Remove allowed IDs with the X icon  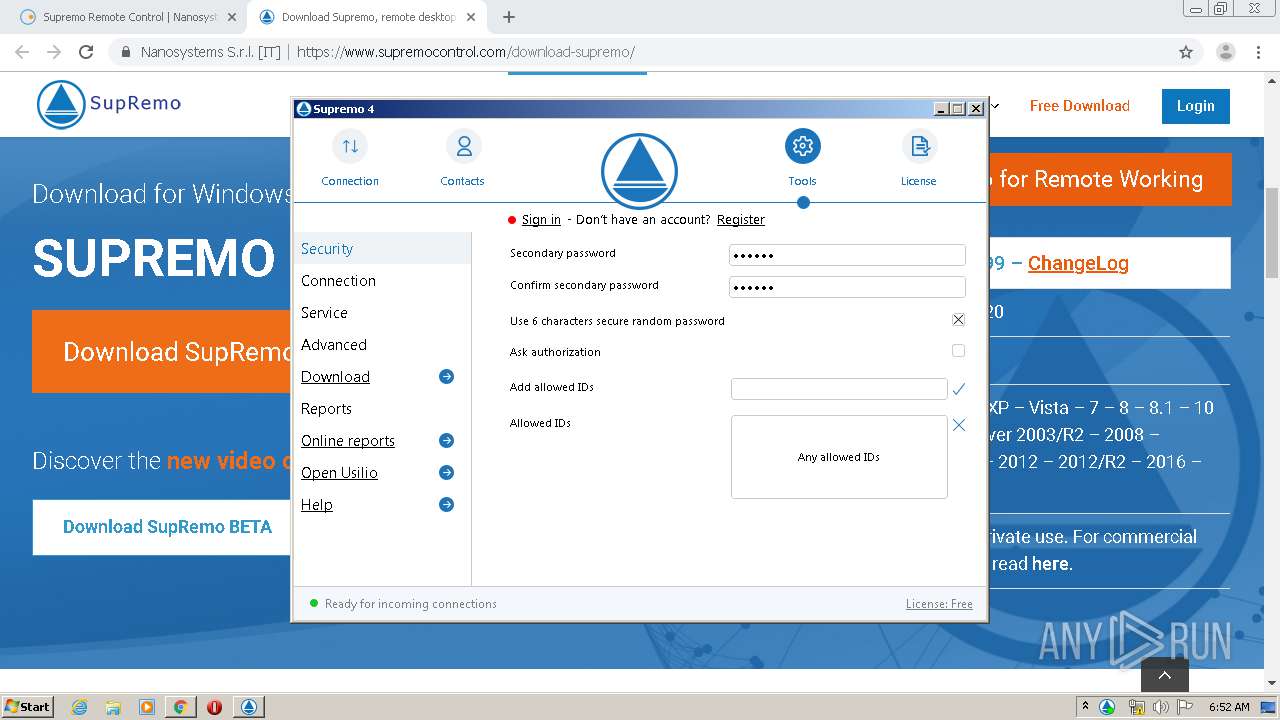coord(958,425)
